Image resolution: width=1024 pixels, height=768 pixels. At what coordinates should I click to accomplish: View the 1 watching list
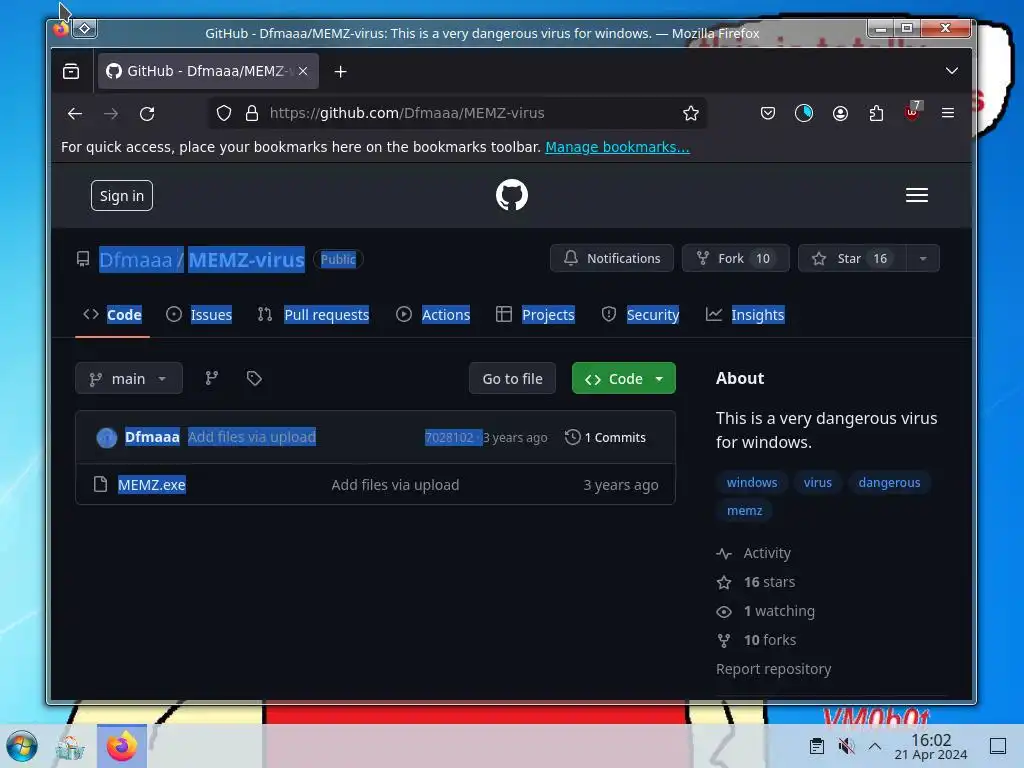[765, 611]
